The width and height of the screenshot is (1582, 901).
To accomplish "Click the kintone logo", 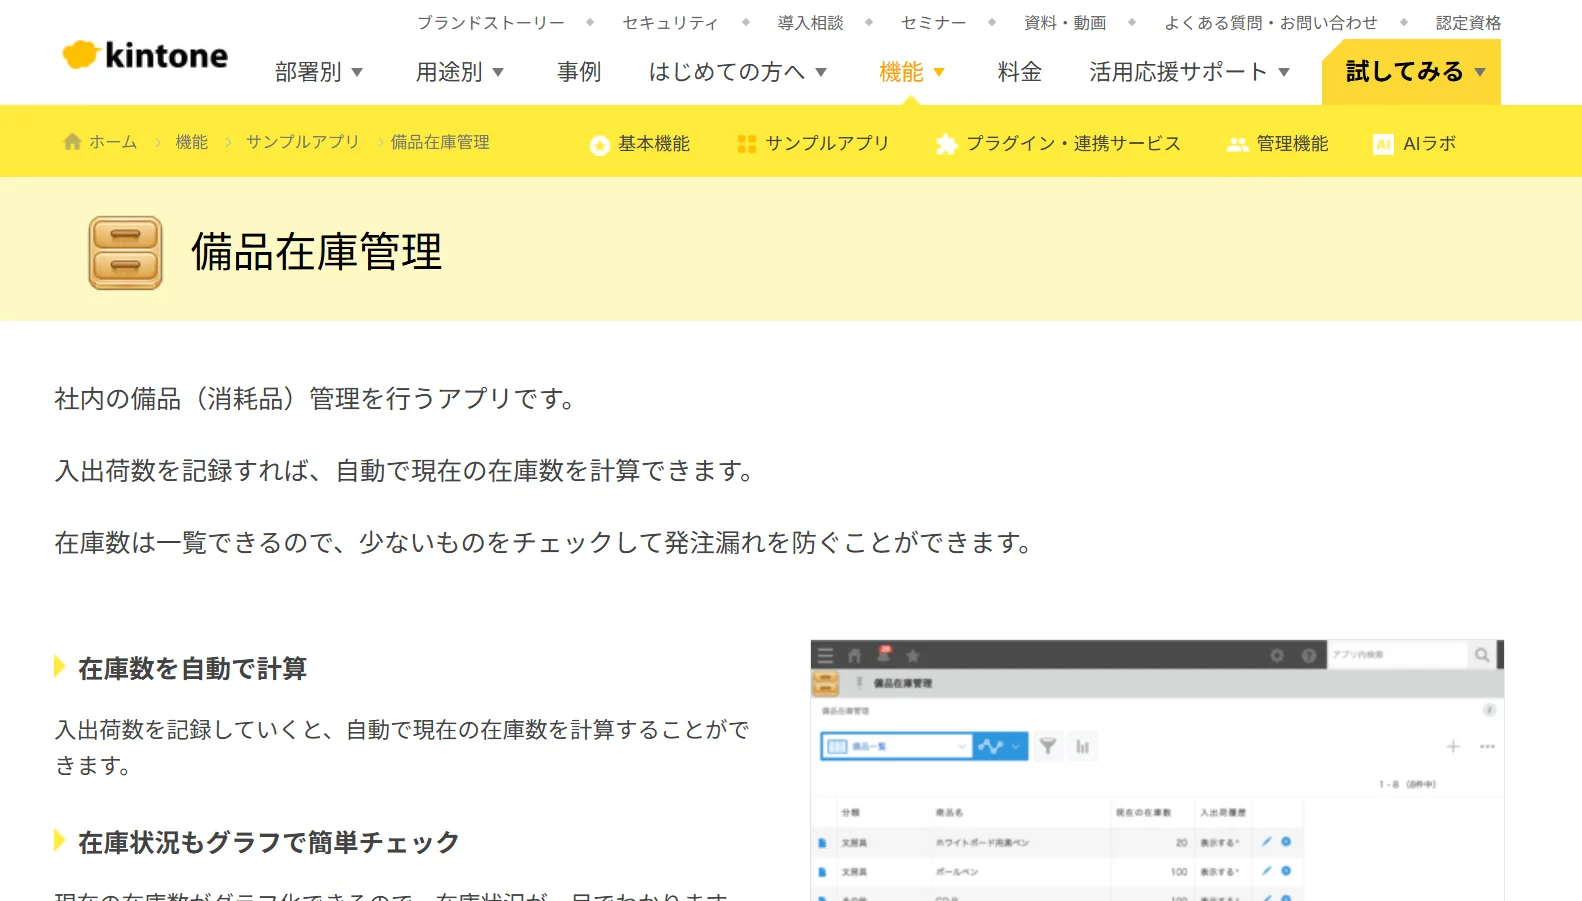I will (x=145, y=55).
